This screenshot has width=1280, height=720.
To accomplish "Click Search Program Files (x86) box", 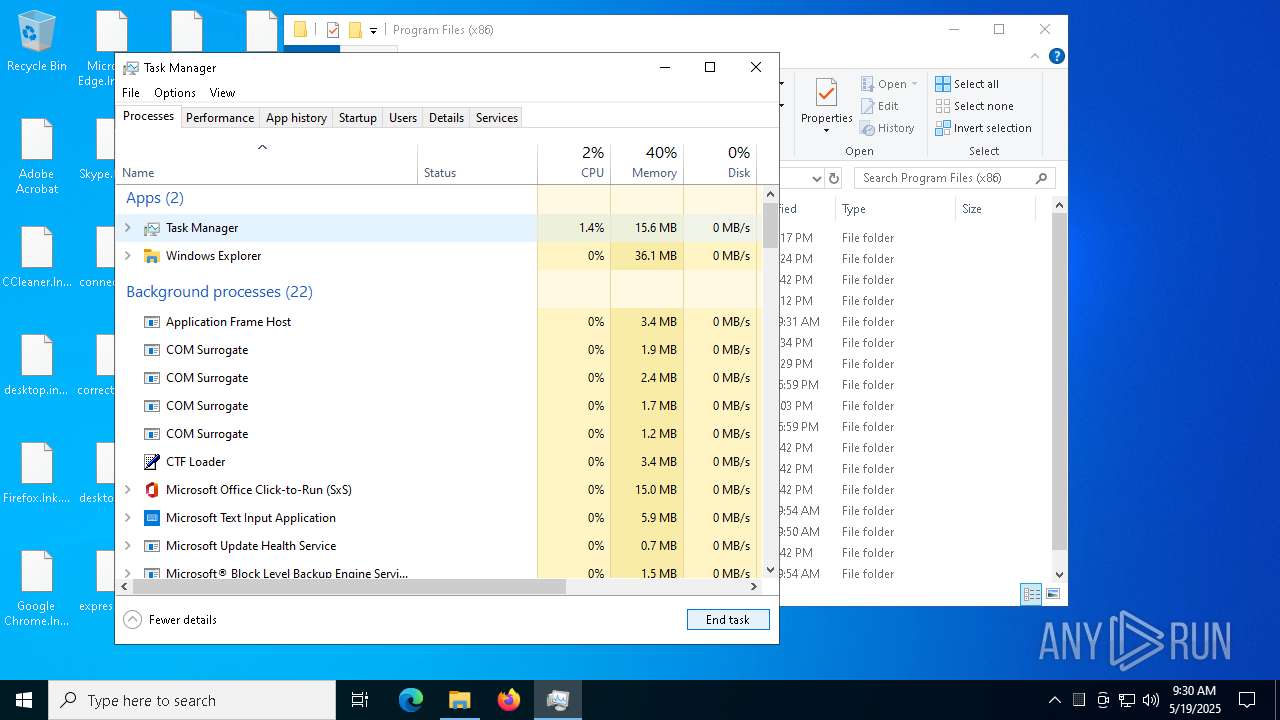I will click(955, 178).
